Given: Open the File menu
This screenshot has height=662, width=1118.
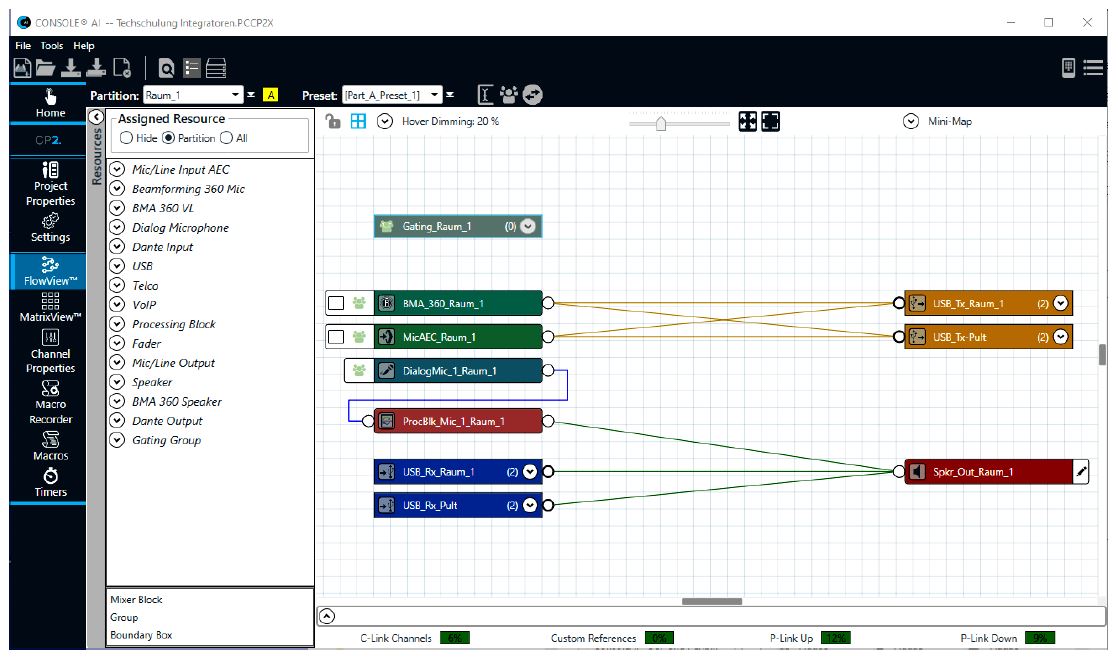Looking at the screenshot, I should [x=23, y=46].
